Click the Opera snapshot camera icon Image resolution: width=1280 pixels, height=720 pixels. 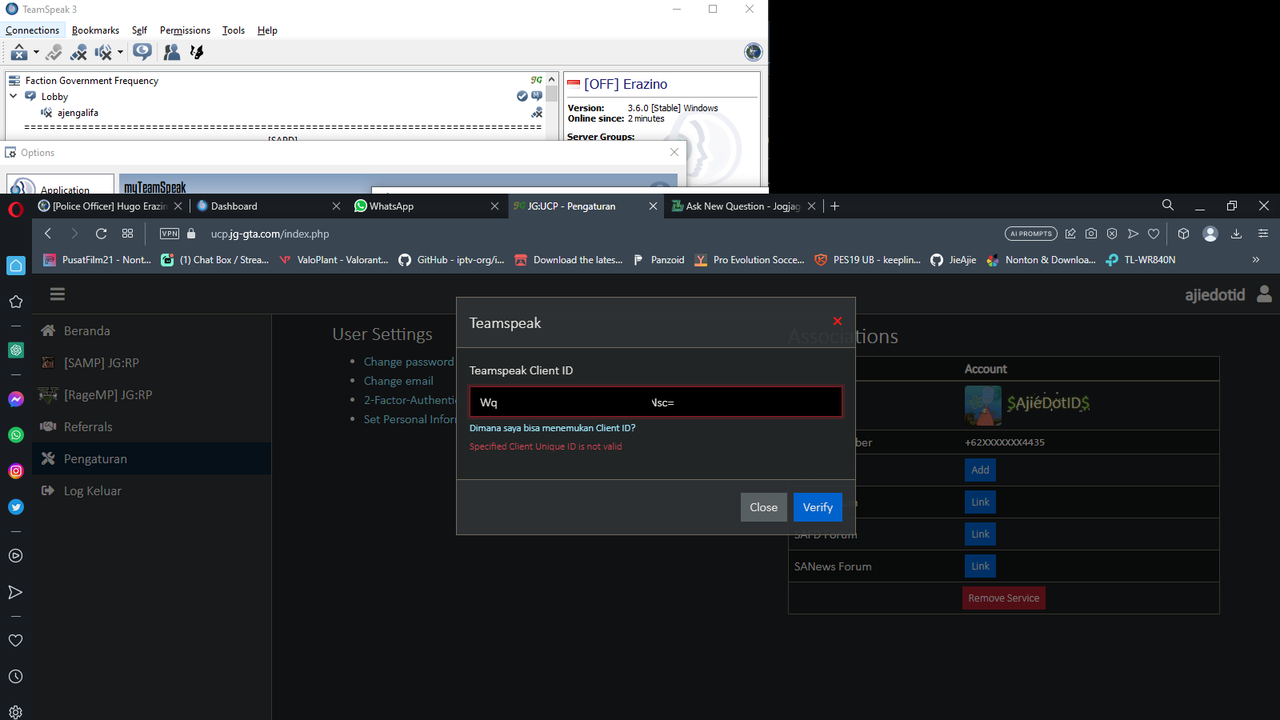(x=1091, y=234)
